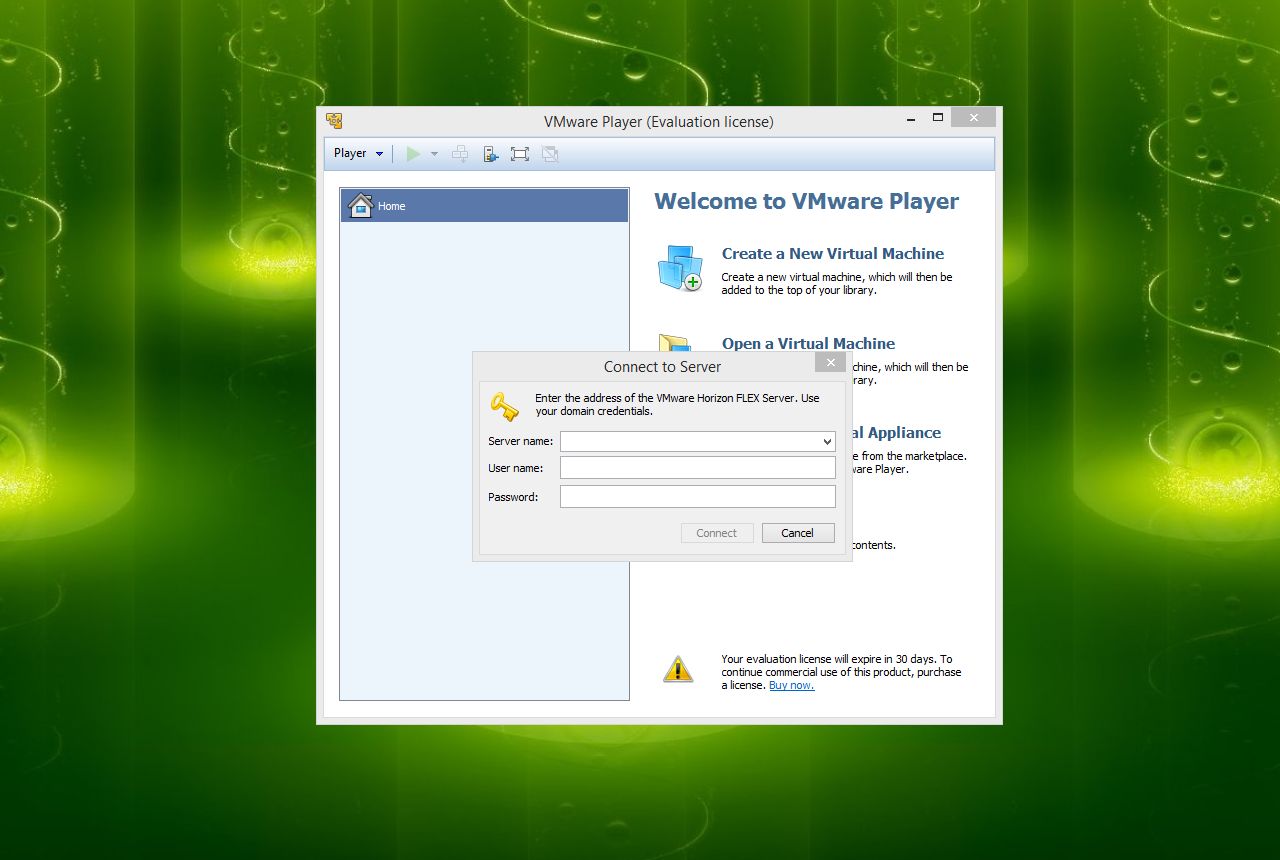Open Create a New Virtual Machine link
This screenshot has height=860, width=1280.
pyautogui.click(x=833, y=253)
